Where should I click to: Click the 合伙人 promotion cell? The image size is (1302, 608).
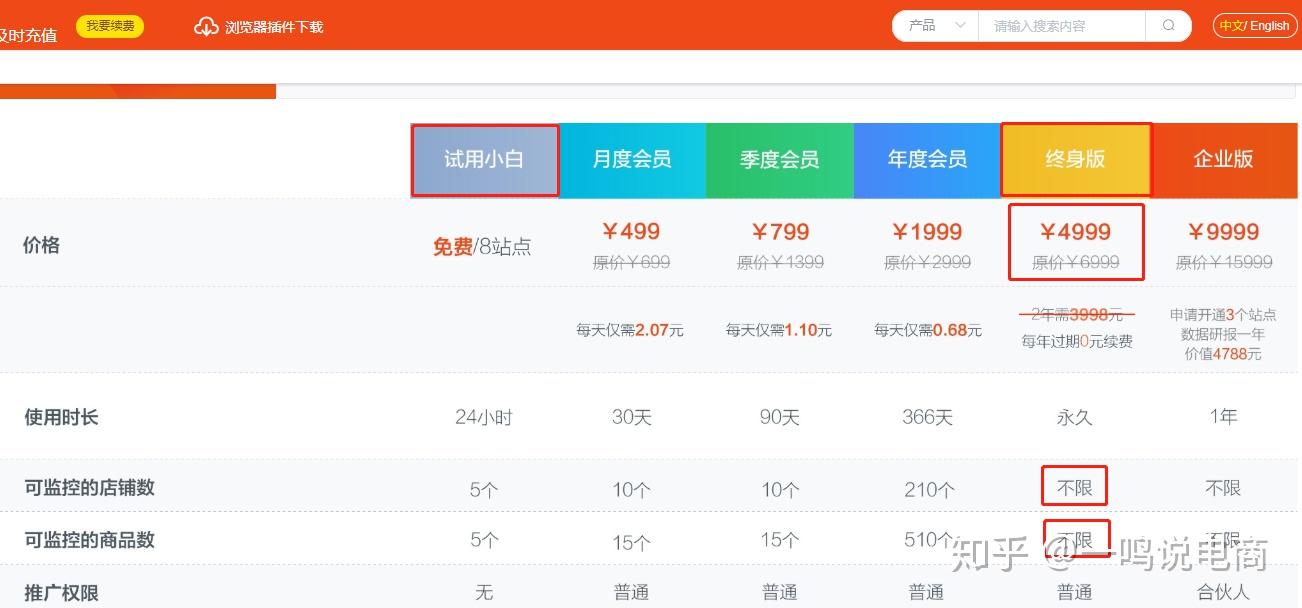(1223, 593)
